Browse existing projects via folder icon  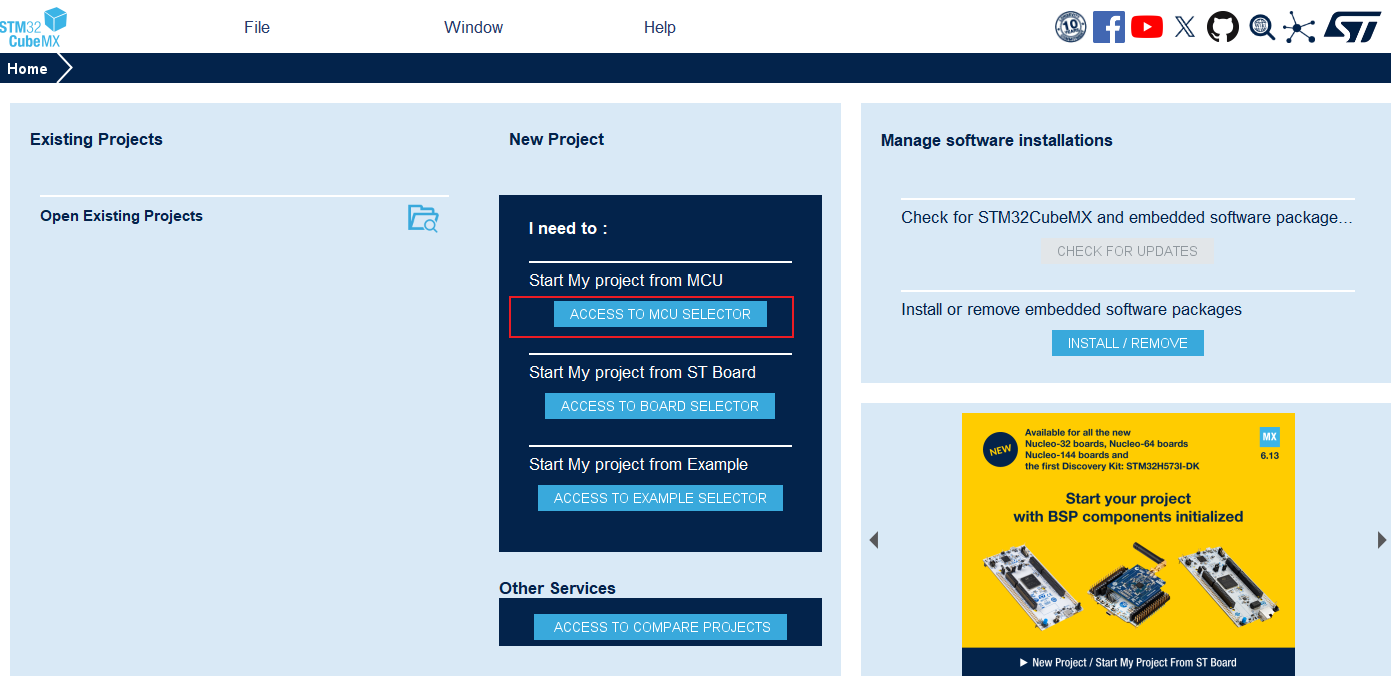(423, 218)
